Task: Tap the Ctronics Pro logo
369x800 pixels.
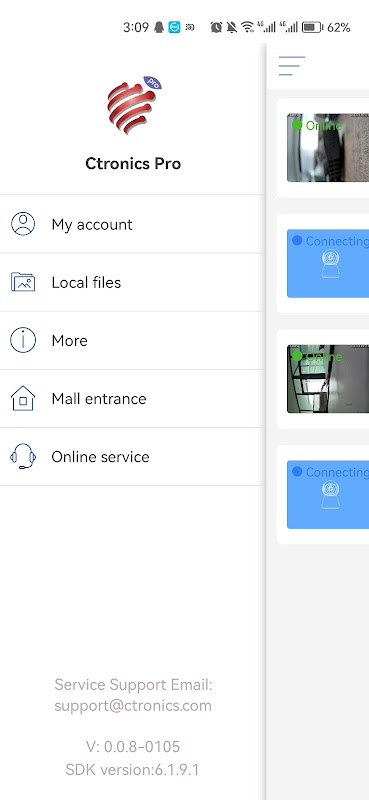Action: tap(133, 105)
